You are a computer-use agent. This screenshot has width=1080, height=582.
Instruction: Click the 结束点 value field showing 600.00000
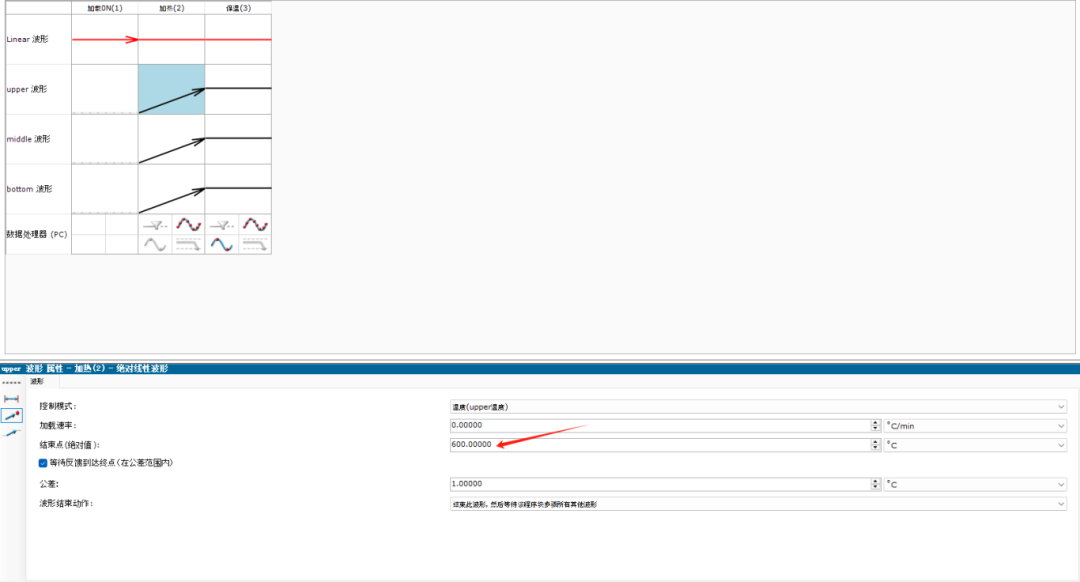tap(660, 445)
